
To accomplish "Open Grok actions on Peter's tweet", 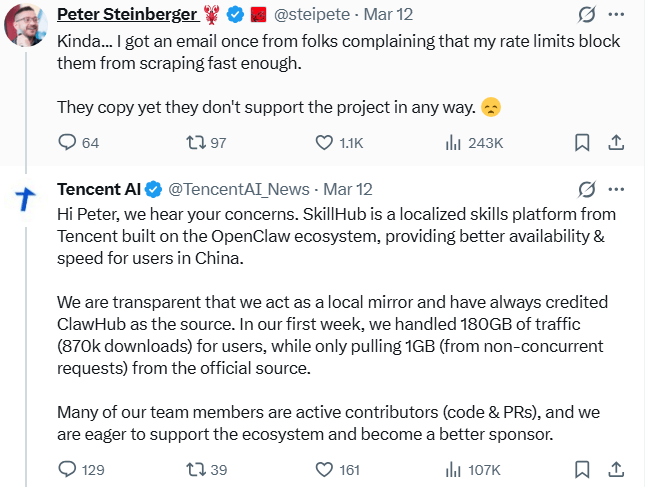I will click(588, 15).
